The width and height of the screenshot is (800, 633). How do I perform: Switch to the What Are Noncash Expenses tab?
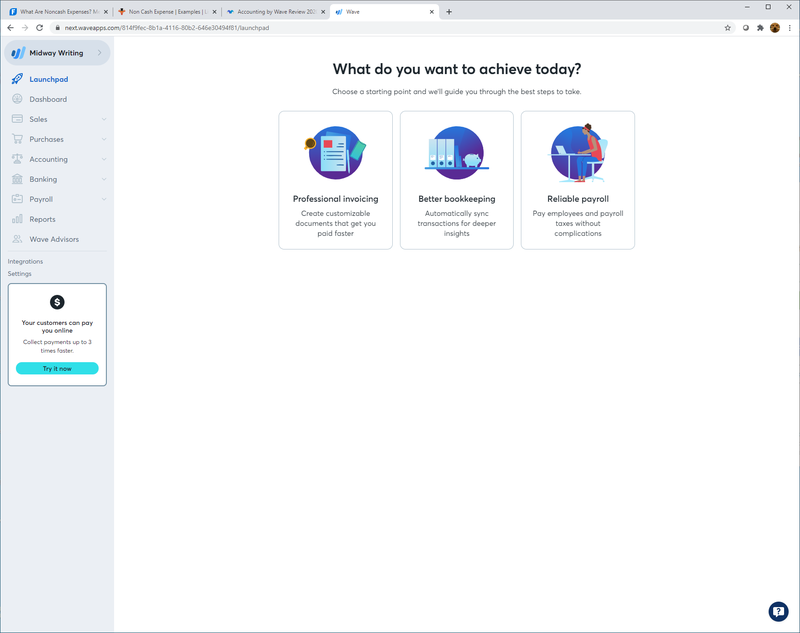(59, 12)
